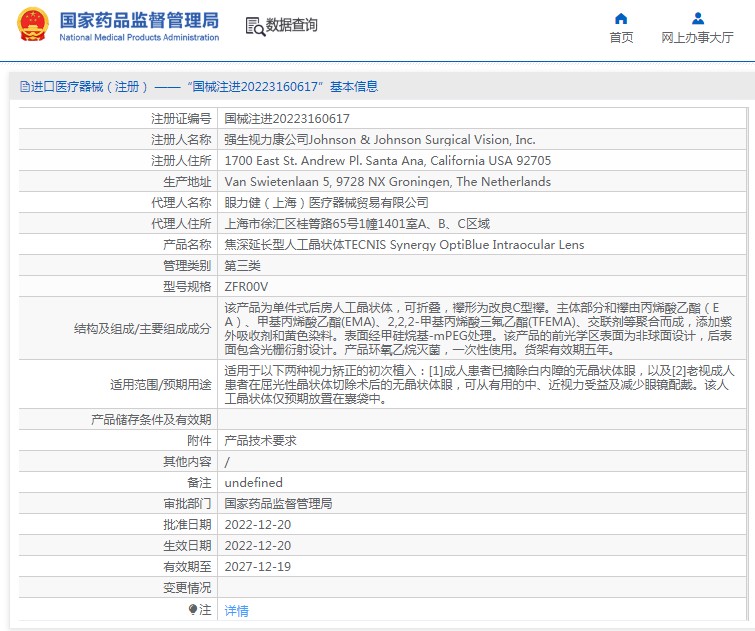Select remarks value undefined
The width and height of the screenshot is (755, 631).
tap(254, 483)
